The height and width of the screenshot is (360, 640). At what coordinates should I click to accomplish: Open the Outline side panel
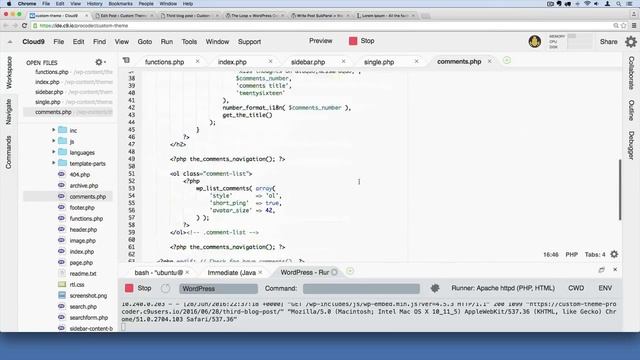pyautogui.click(x=631, y=110)
